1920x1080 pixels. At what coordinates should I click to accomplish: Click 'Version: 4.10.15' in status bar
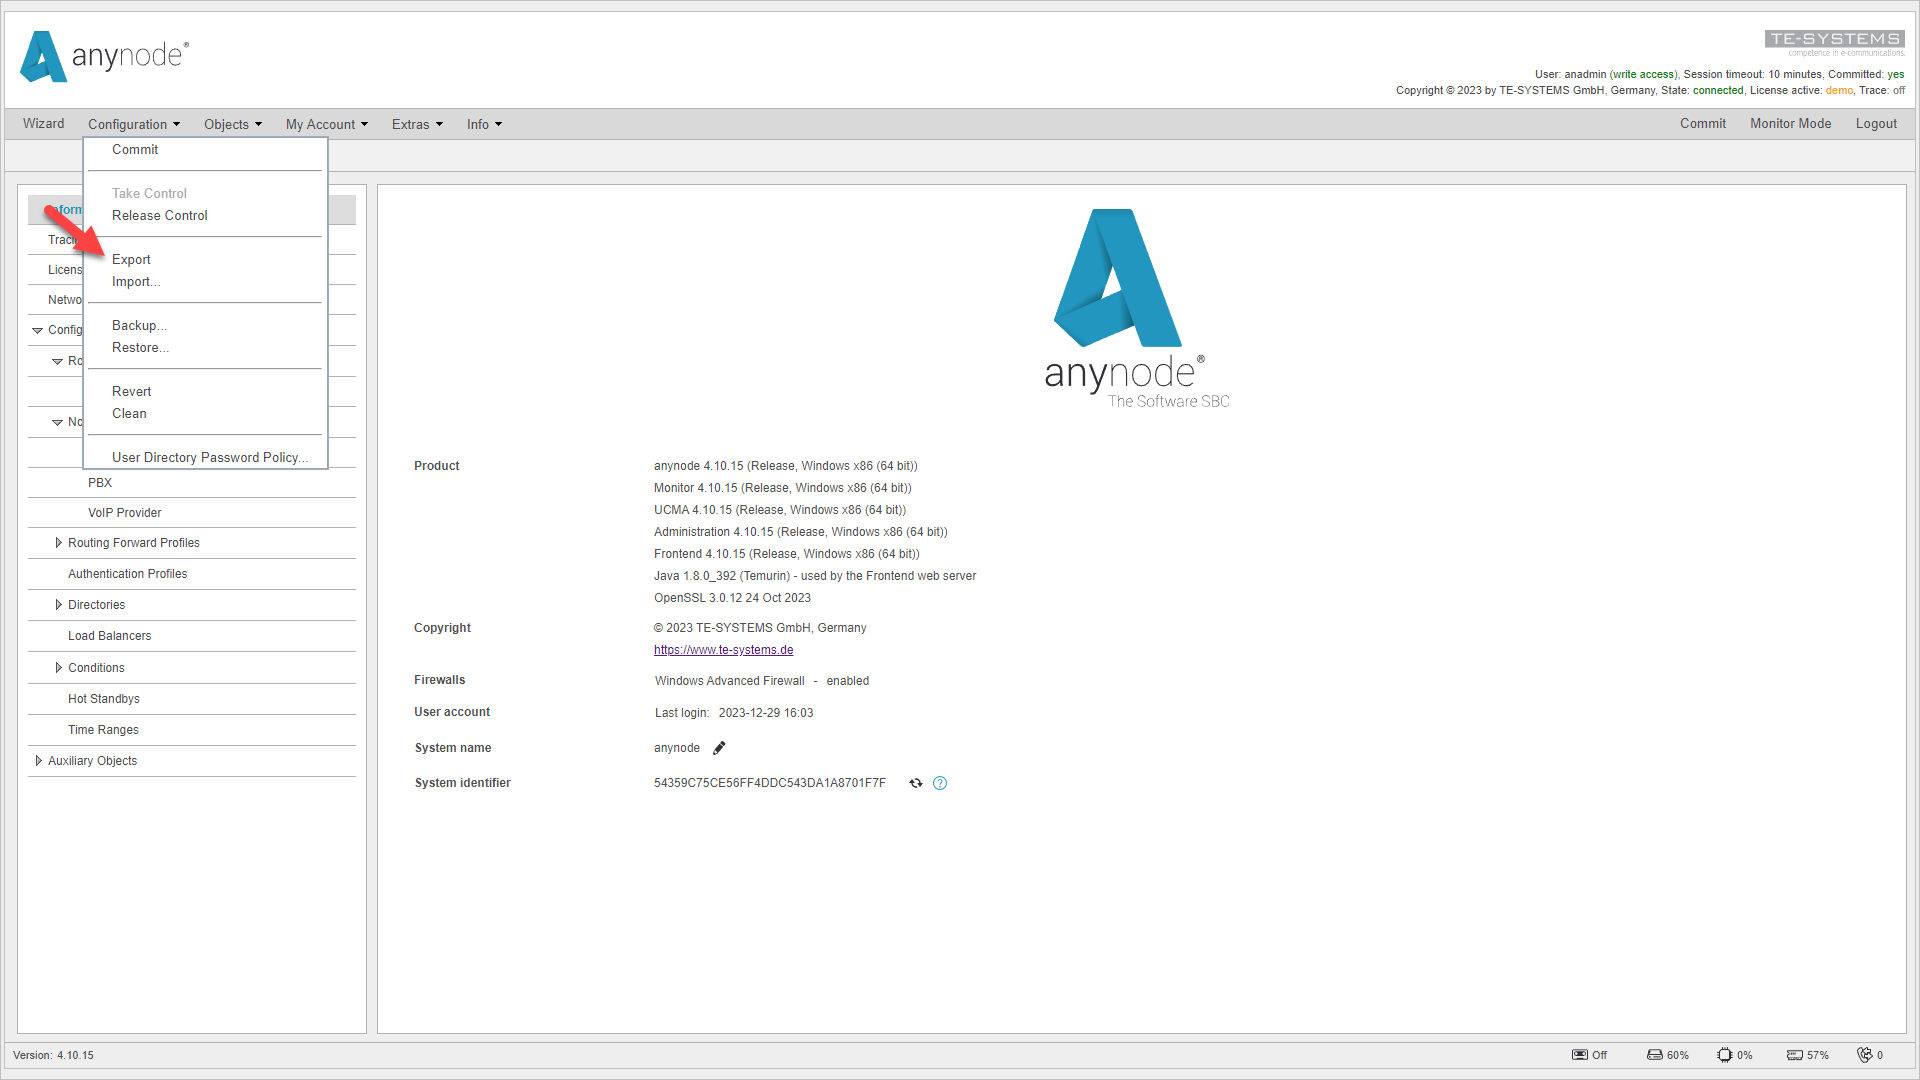pos(53,1055)
